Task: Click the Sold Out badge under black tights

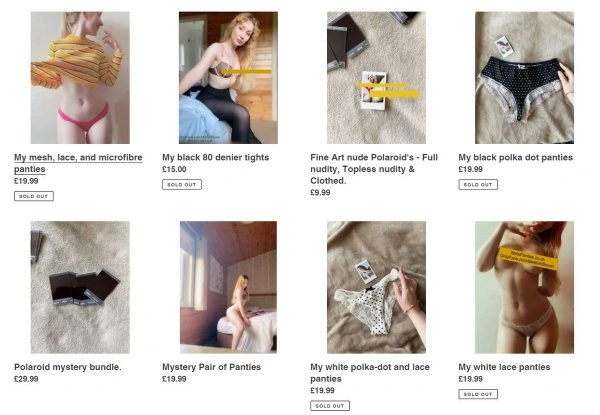Action: point(182,185)
